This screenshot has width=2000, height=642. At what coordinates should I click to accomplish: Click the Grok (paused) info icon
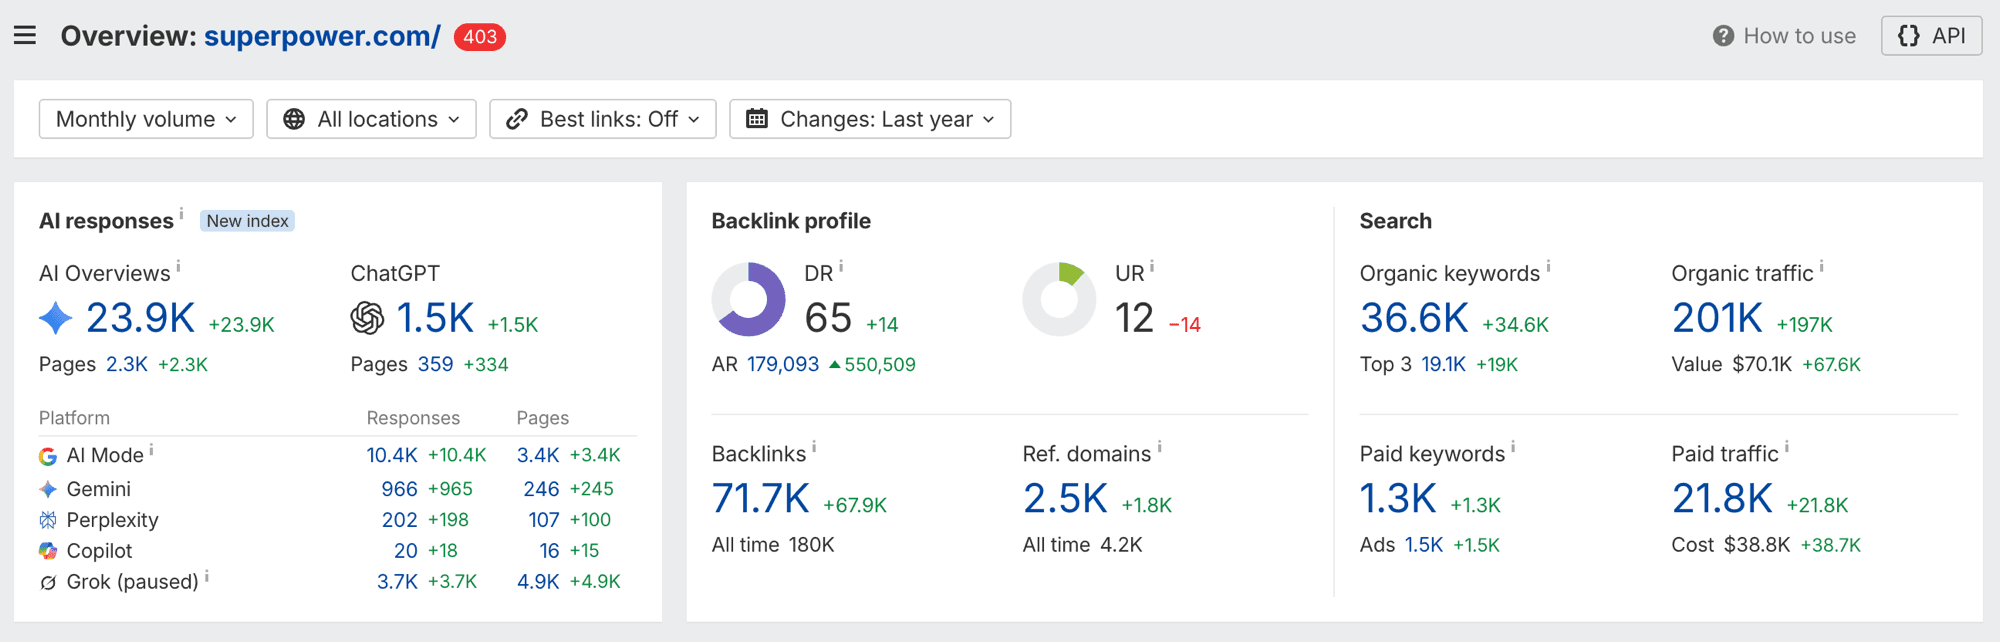(x=207, y=576)
